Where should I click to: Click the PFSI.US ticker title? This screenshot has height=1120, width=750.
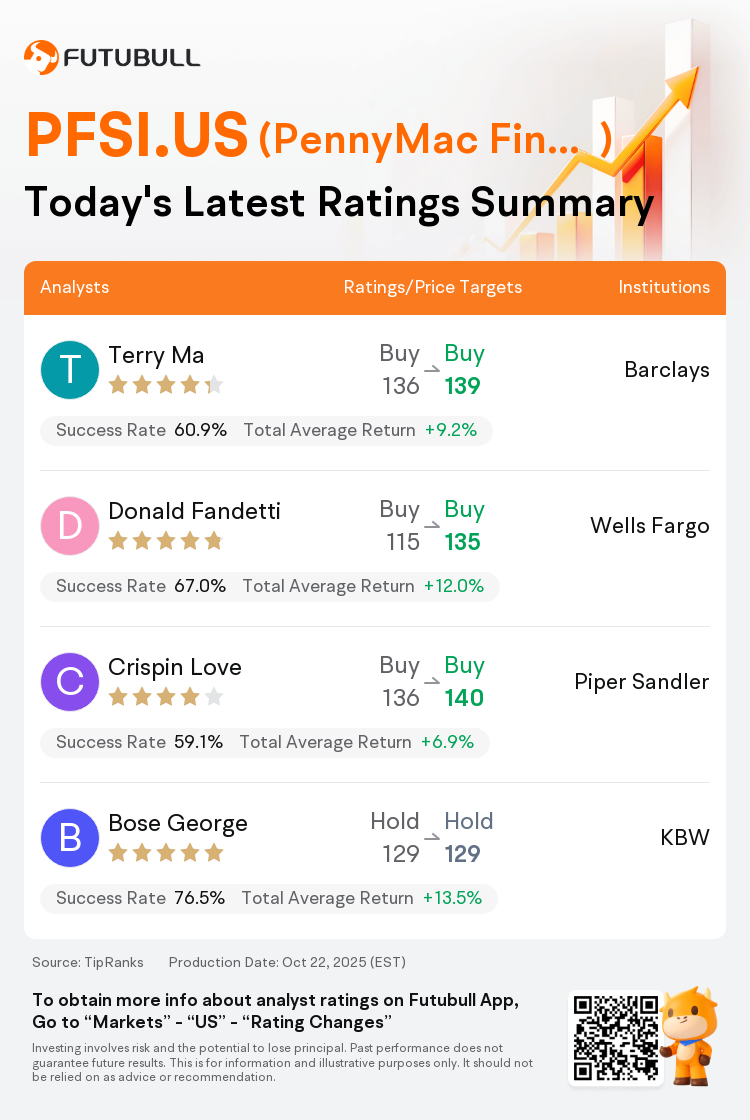[x=137, y=135]
